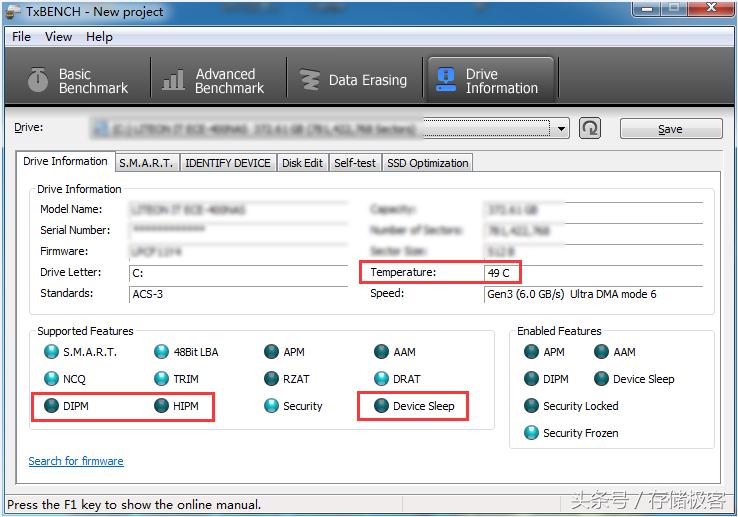Viewport: 738px width, 517px height.
Task: Click the RZAT feature indicator
Action: [271, 379]
